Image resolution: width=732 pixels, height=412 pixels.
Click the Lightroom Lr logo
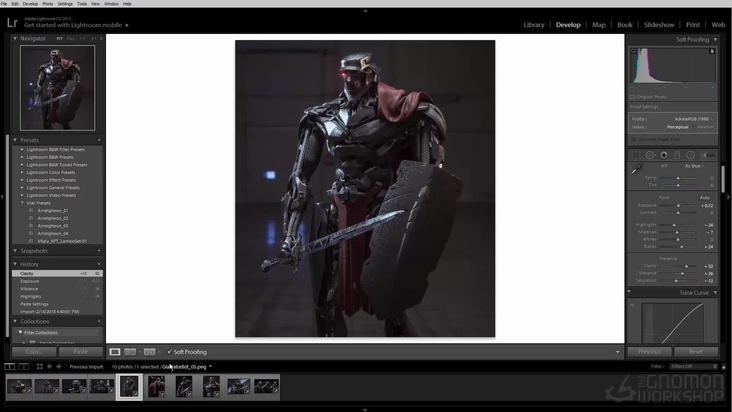coord(12,22)
